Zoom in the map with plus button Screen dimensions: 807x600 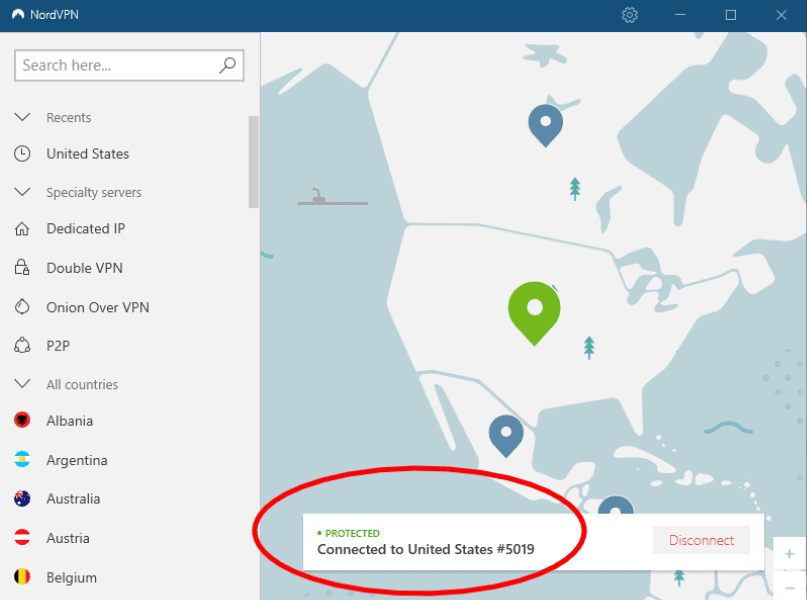tap(789, 554)
